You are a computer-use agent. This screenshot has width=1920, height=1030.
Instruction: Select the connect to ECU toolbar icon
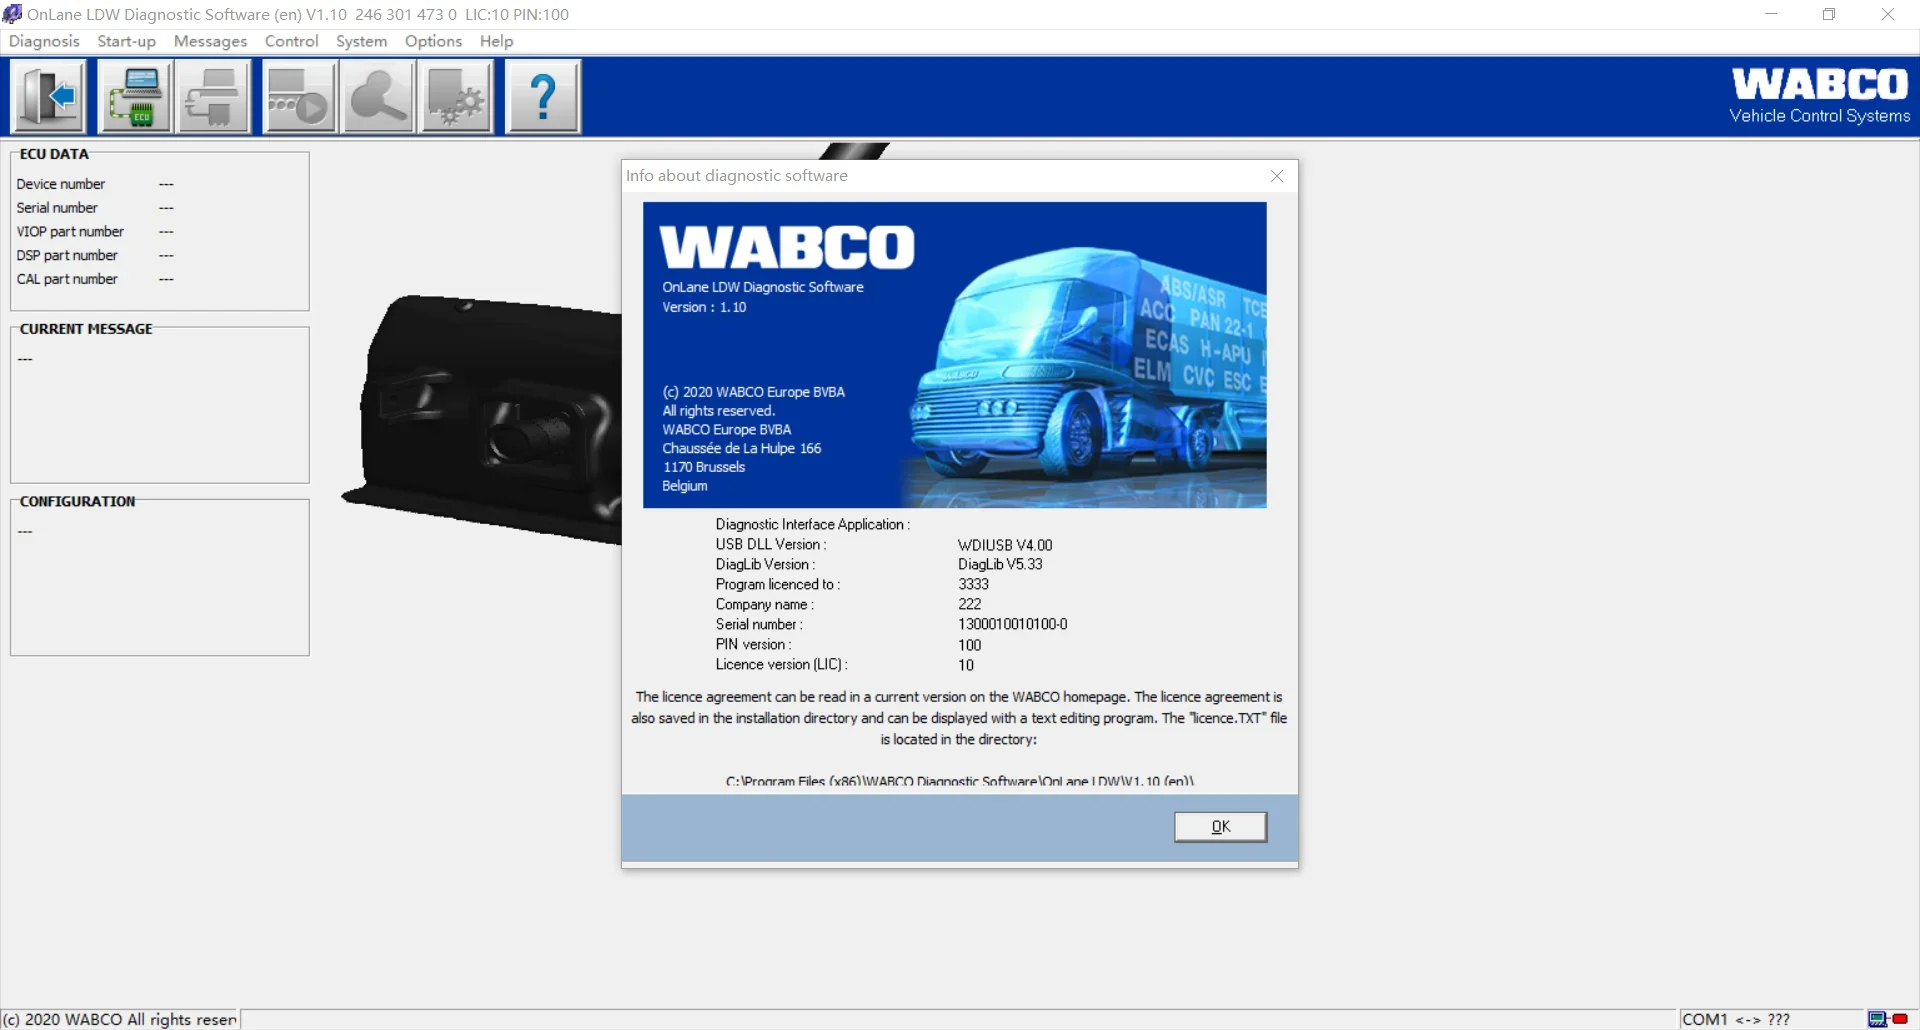click(x=135, y=96)
